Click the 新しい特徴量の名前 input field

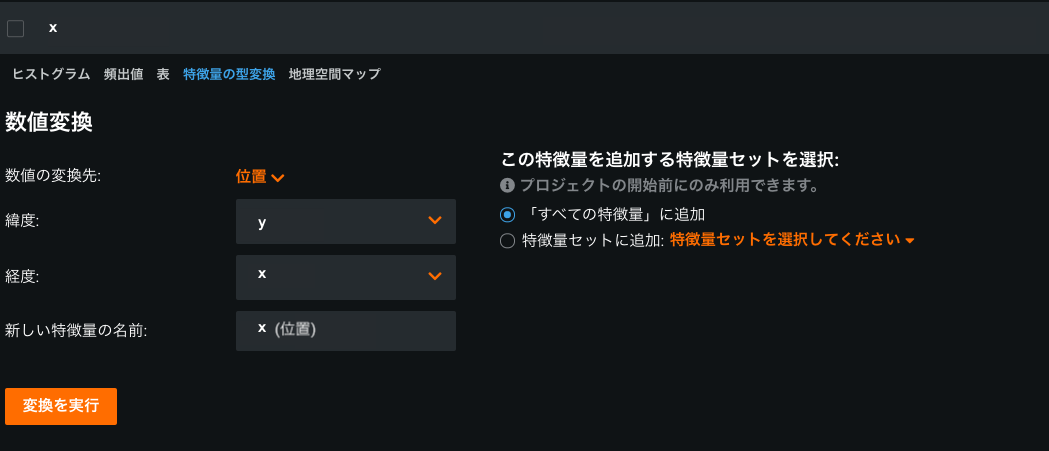coord(345,331)
